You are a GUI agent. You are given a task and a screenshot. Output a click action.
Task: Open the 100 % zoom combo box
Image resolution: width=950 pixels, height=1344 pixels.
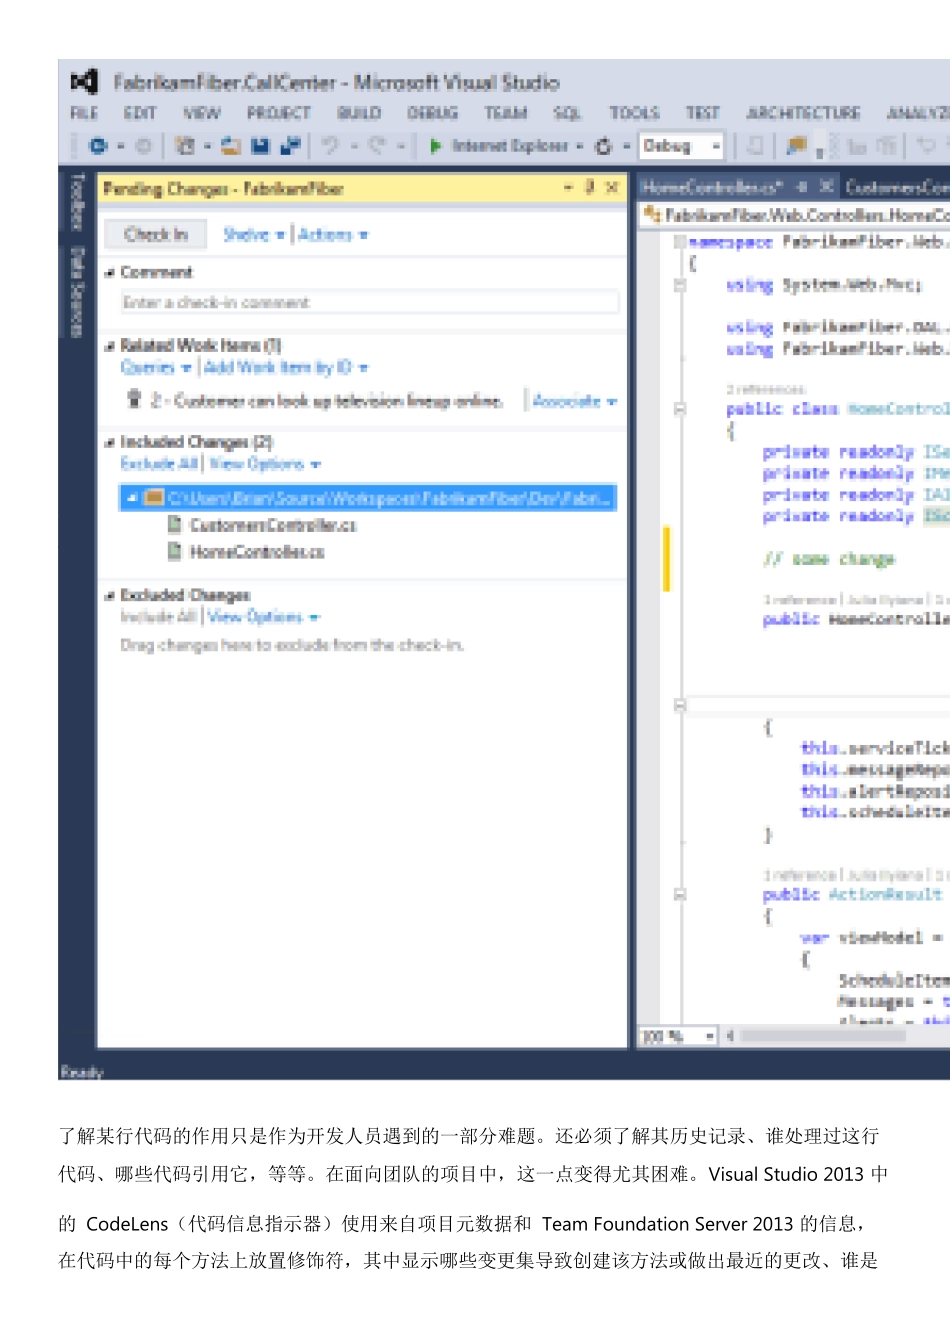[x=679, y=1036]
